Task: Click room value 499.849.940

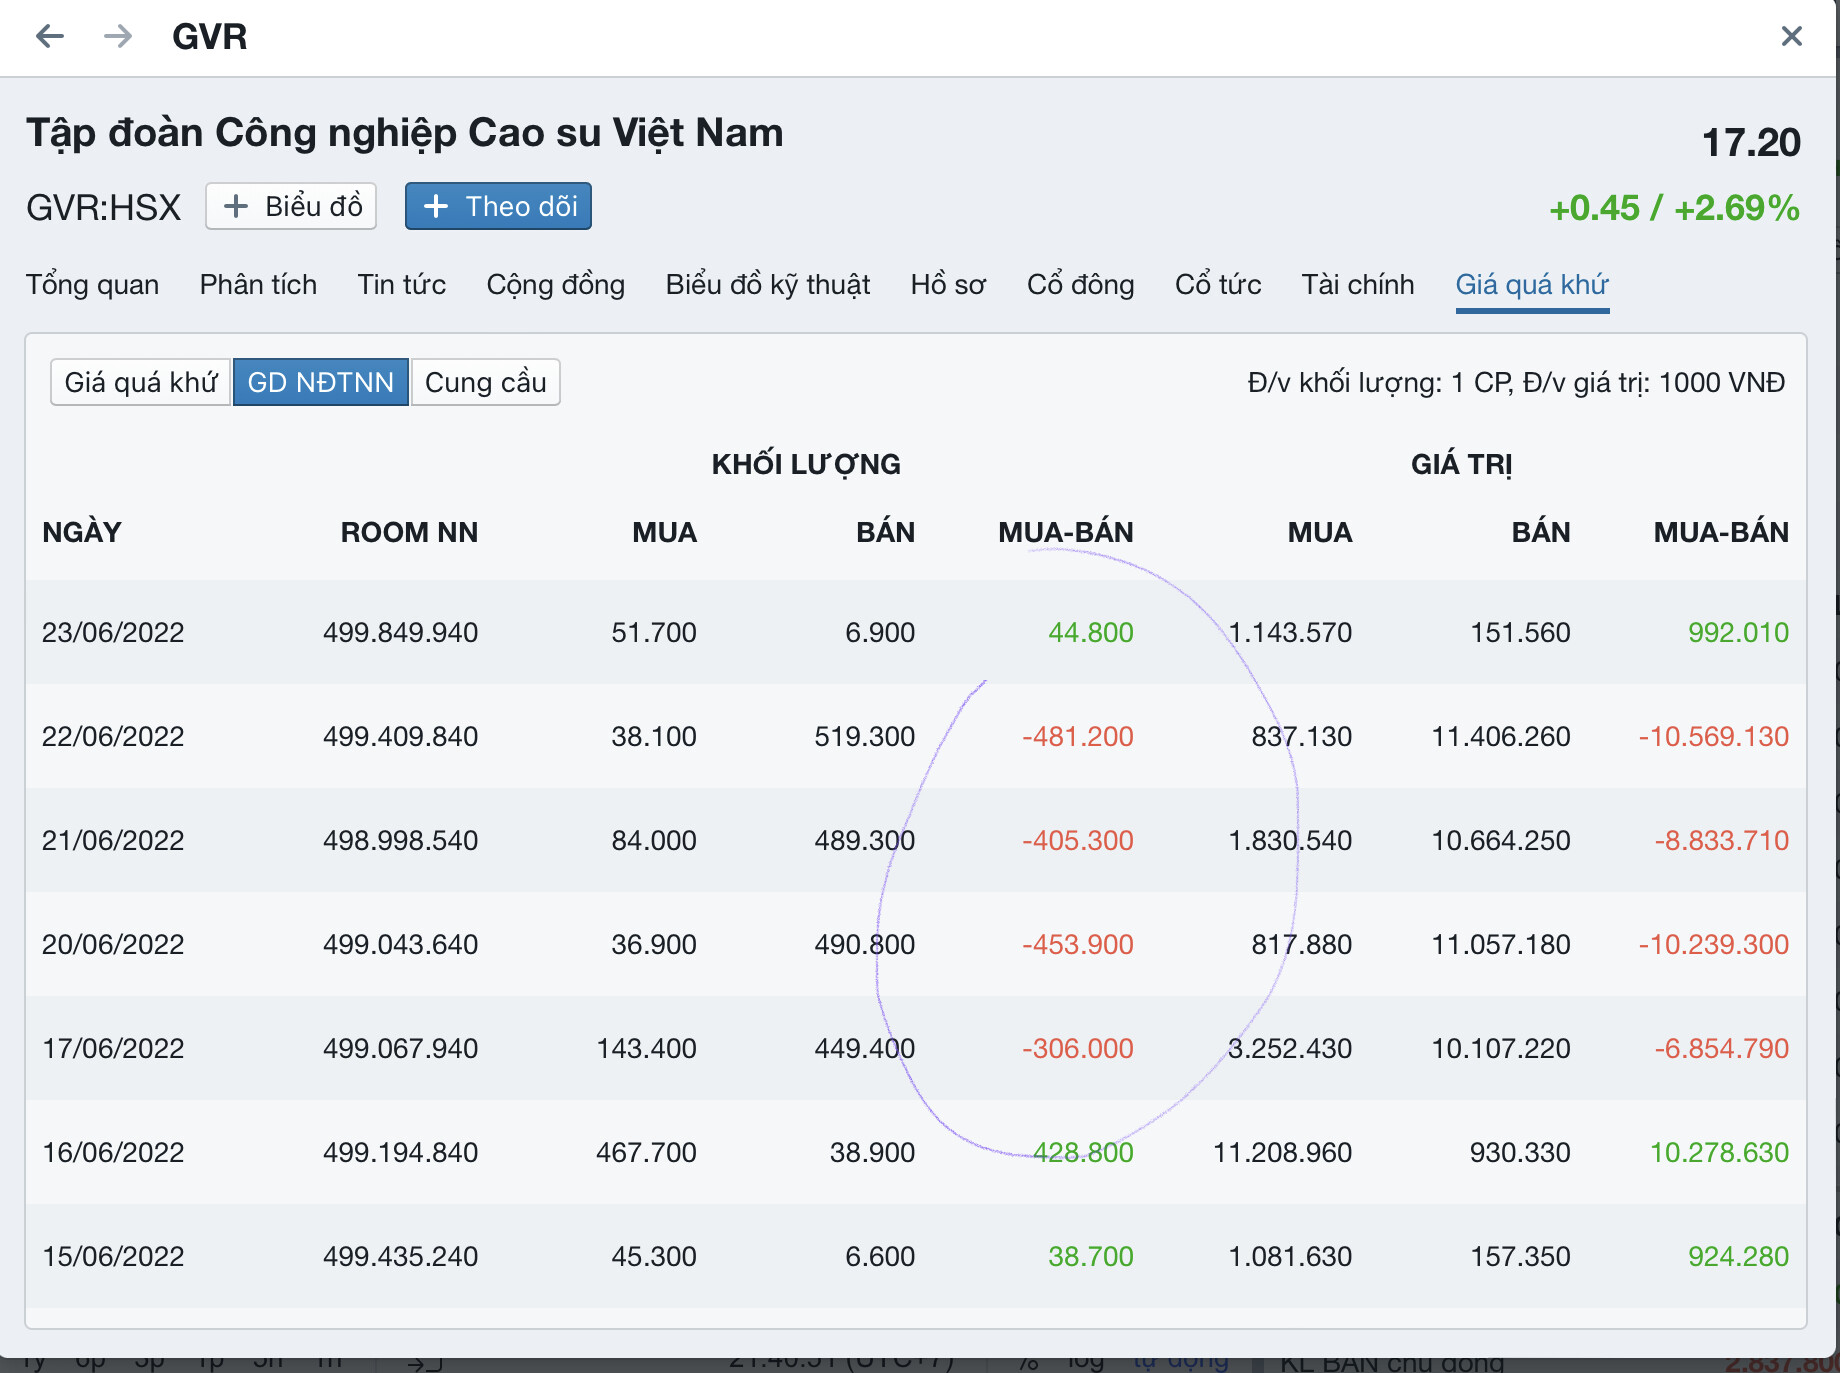Action: click(x=400, y=632)
